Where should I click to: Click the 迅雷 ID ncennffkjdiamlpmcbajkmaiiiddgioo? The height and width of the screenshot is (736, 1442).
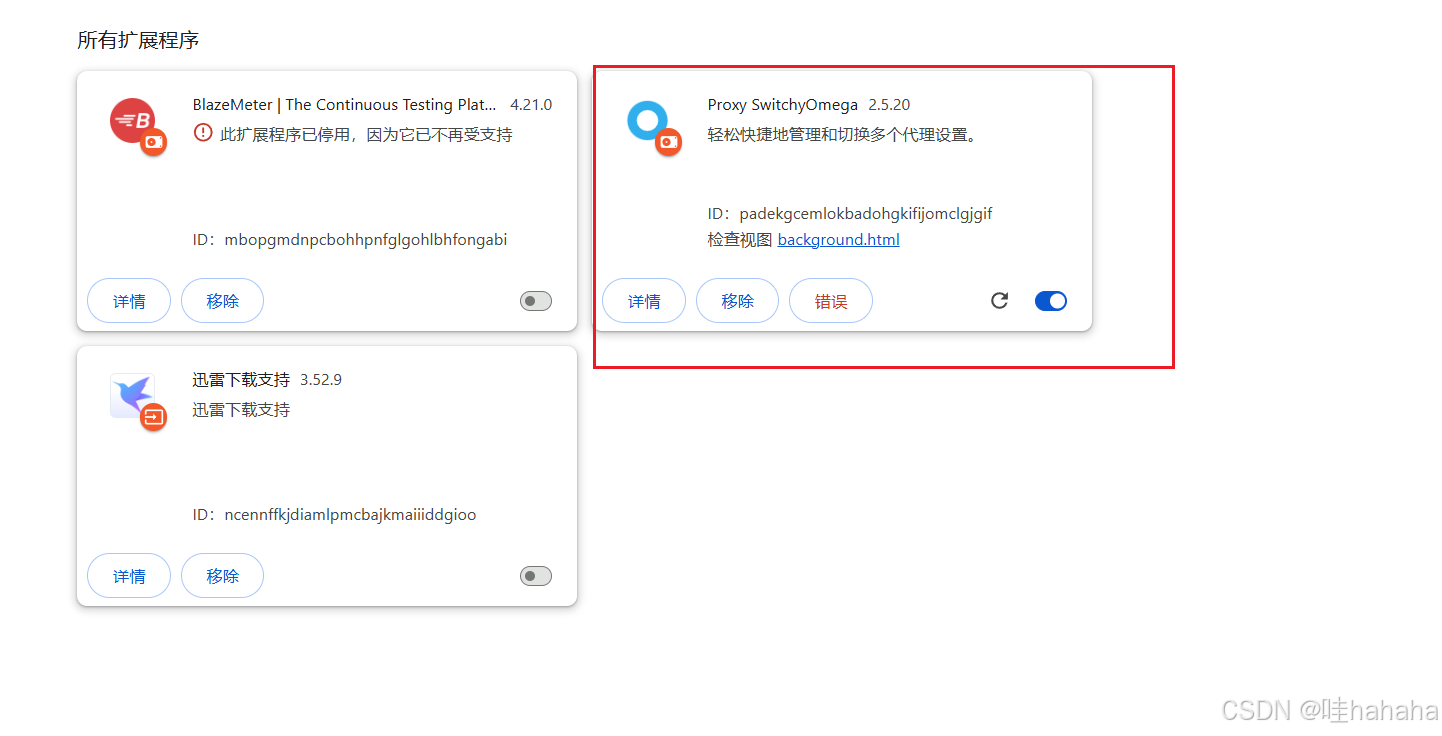[351, 515]
